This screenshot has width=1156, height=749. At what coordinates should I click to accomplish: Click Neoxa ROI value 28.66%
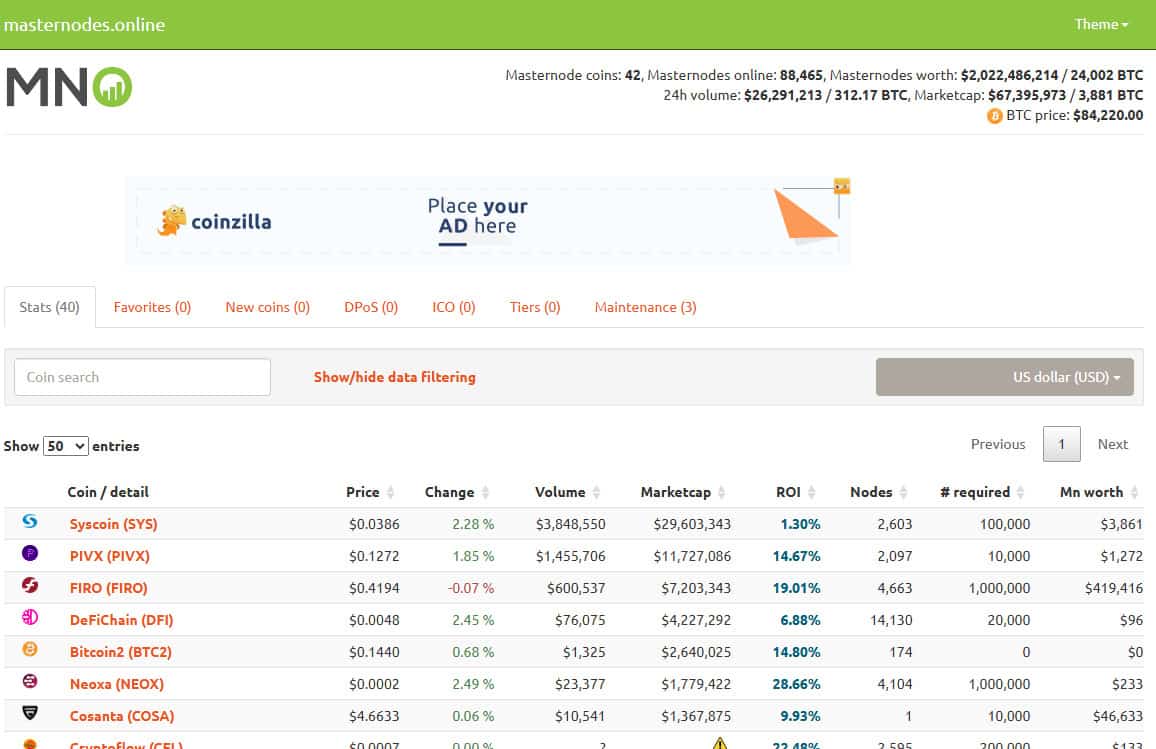(796, 684)
